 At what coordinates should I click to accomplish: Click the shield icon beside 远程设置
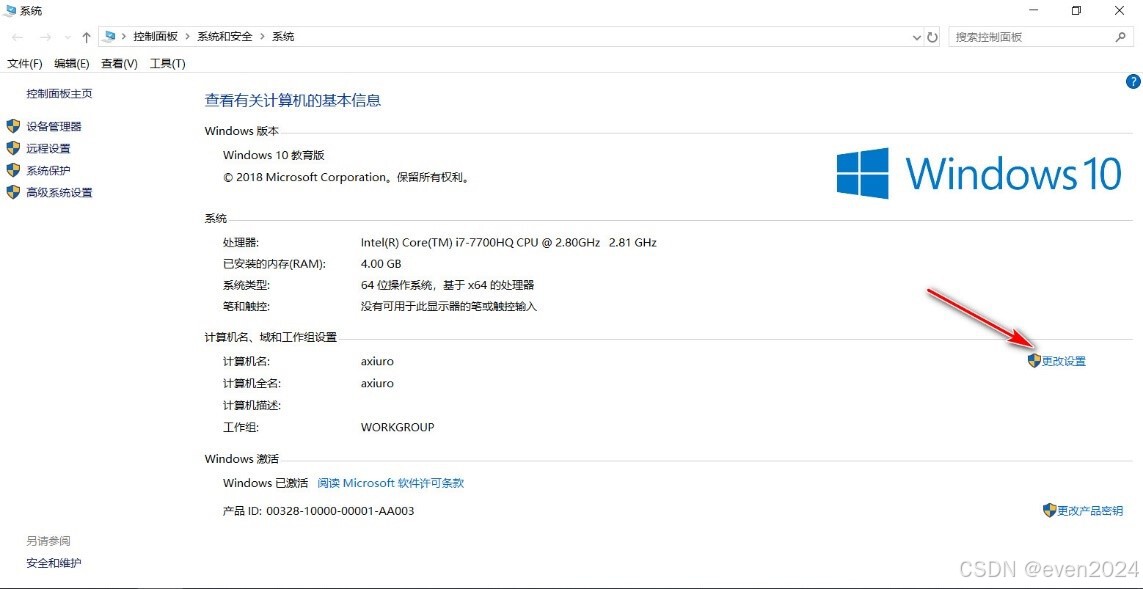[x=13, y=148]
